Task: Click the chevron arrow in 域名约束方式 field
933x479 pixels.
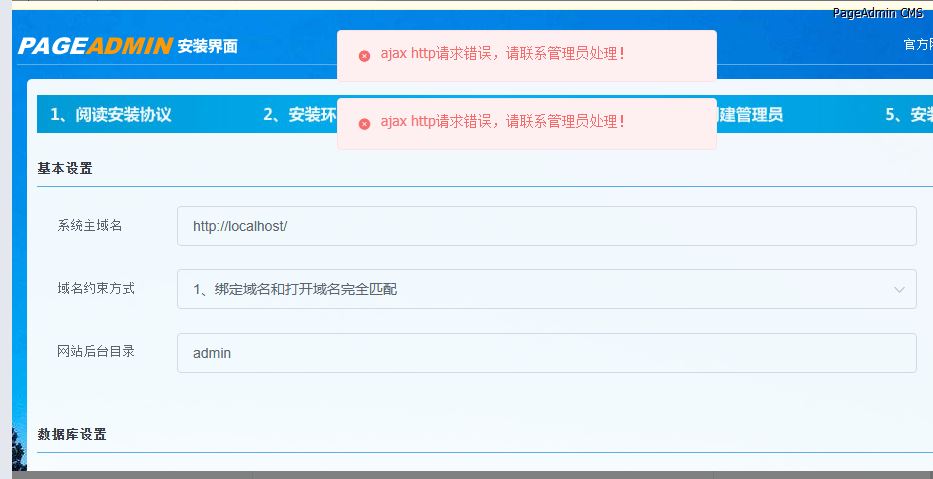Action: point(897,290)
